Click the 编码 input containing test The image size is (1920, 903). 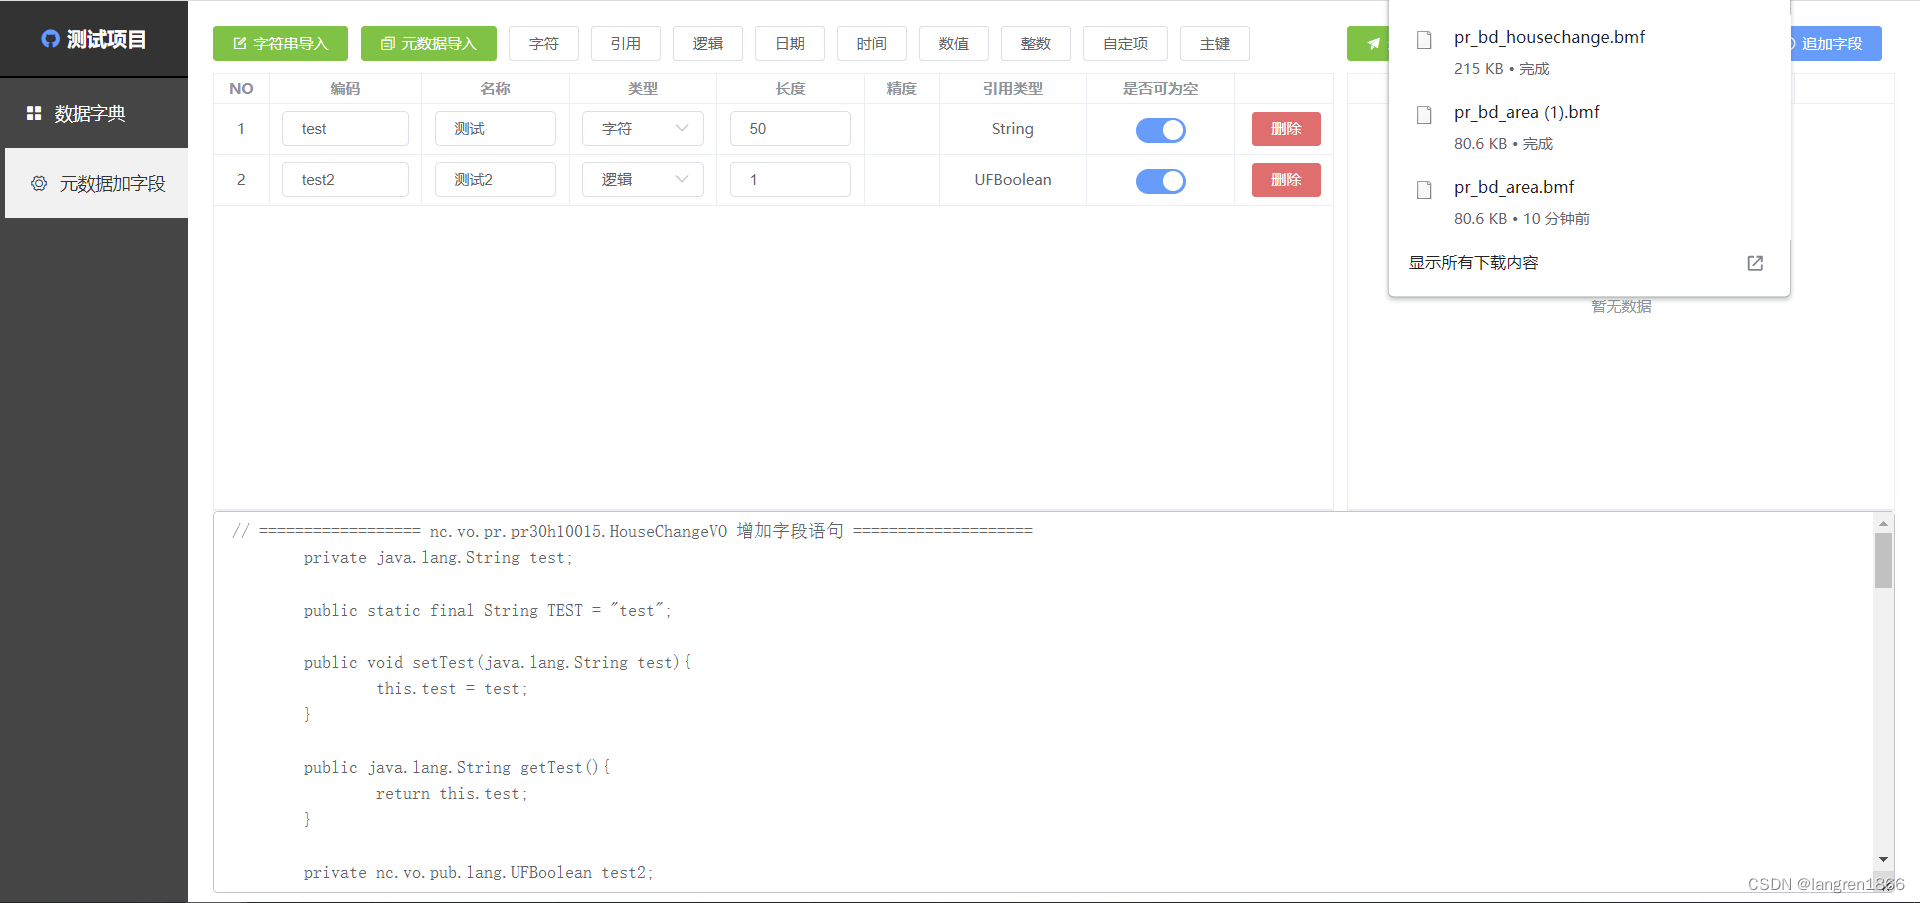(x=345, y=129)
